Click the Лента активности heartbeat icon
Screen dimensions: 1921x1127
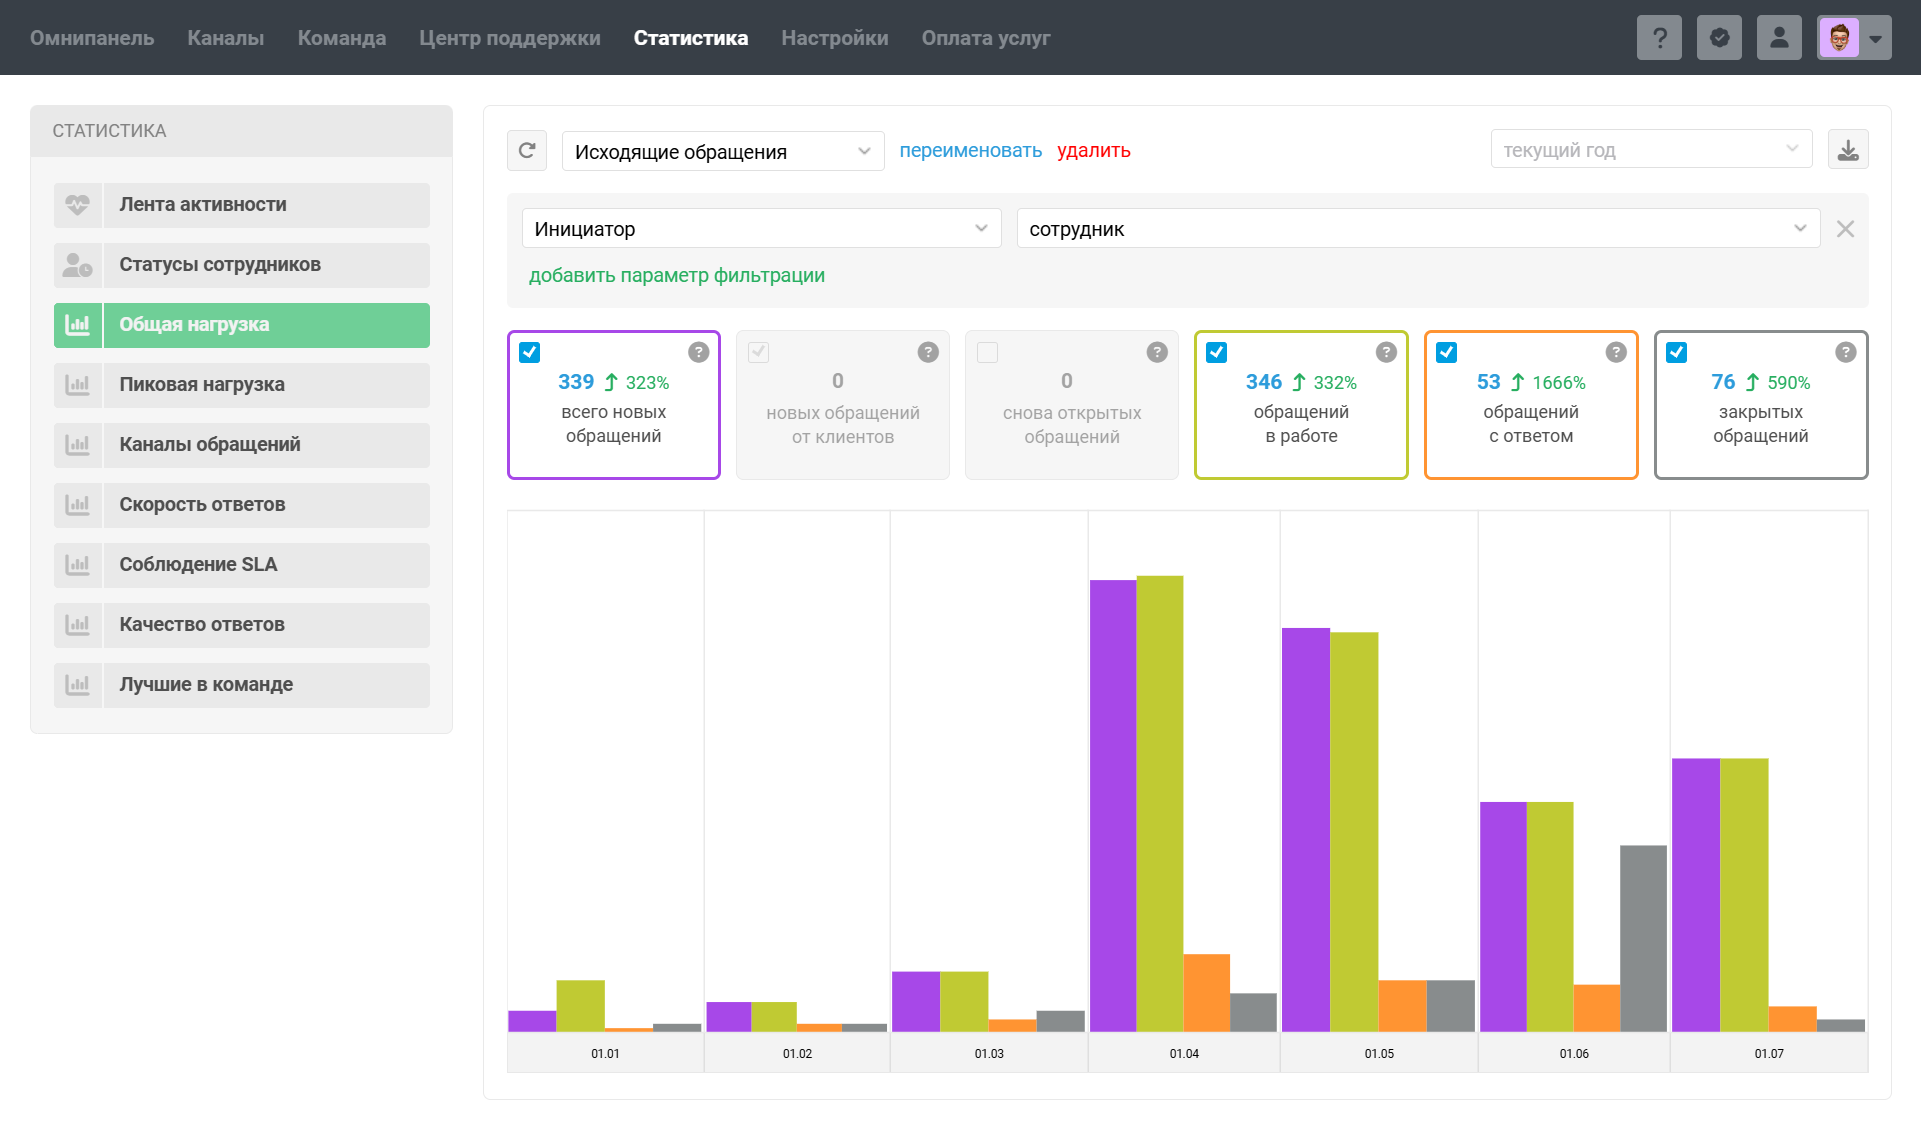coord(78,205)
